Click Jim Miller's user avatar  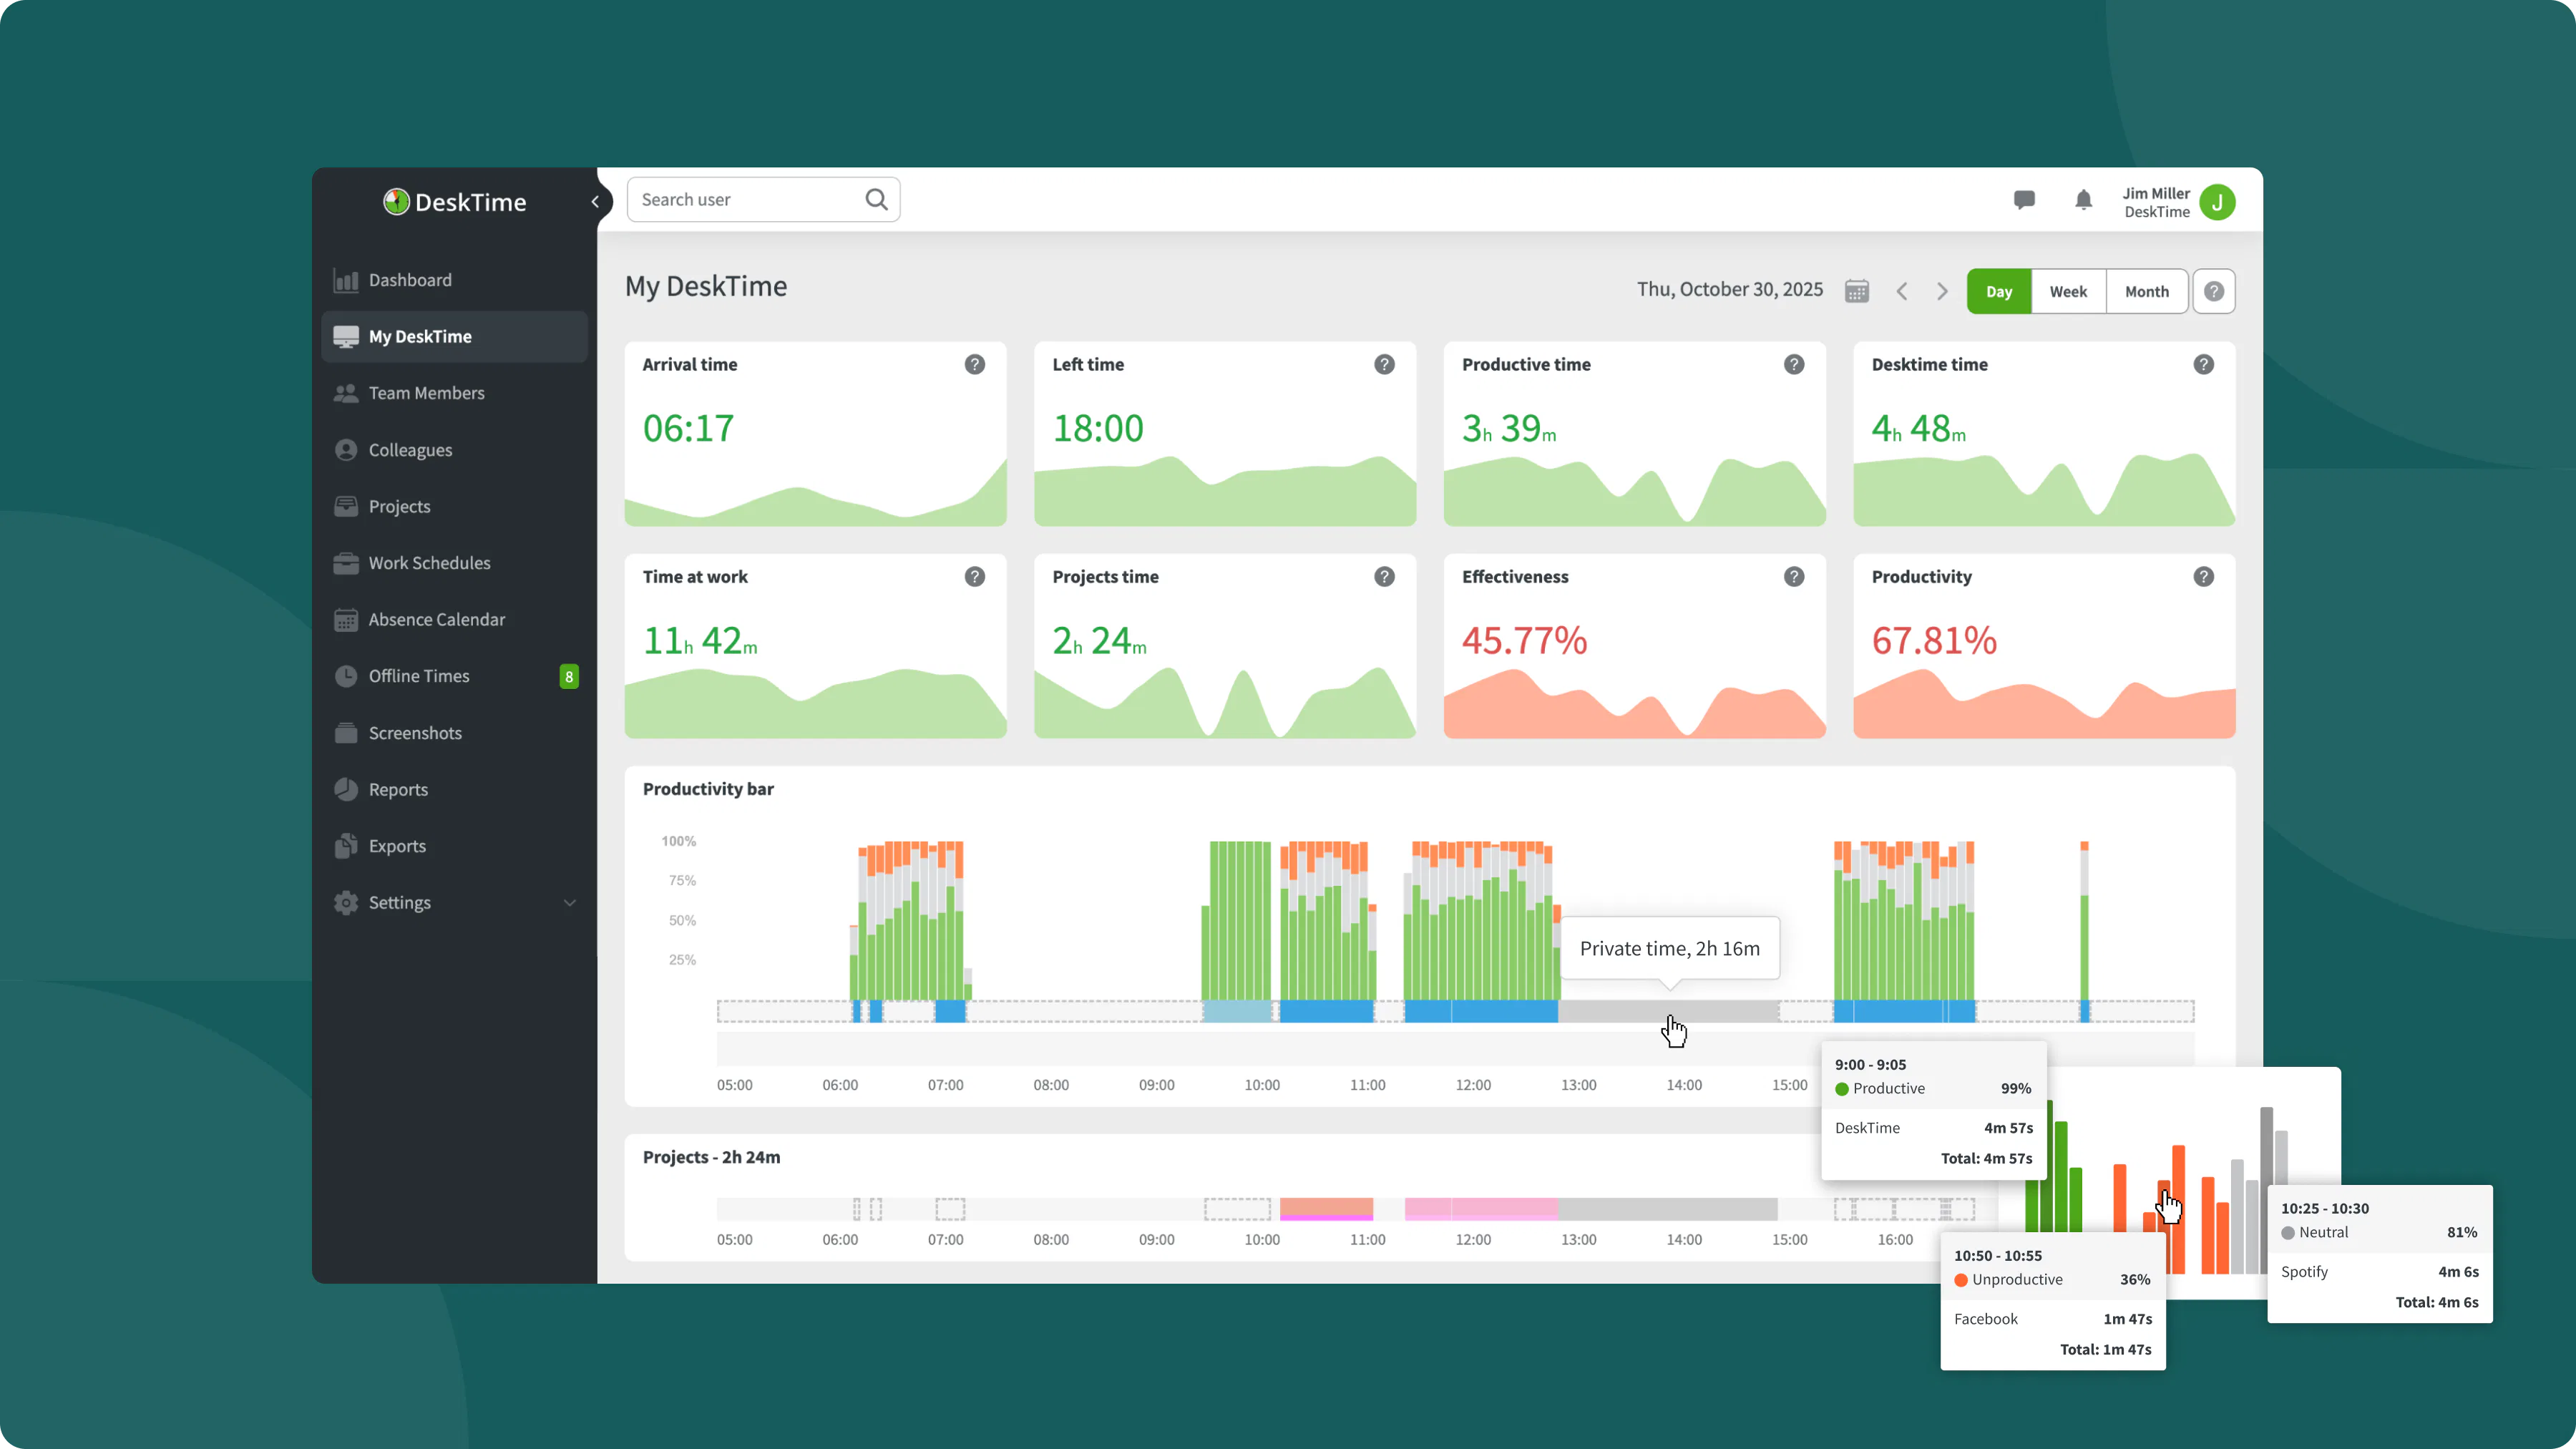pyautogui.click(x=2217, y=202)
